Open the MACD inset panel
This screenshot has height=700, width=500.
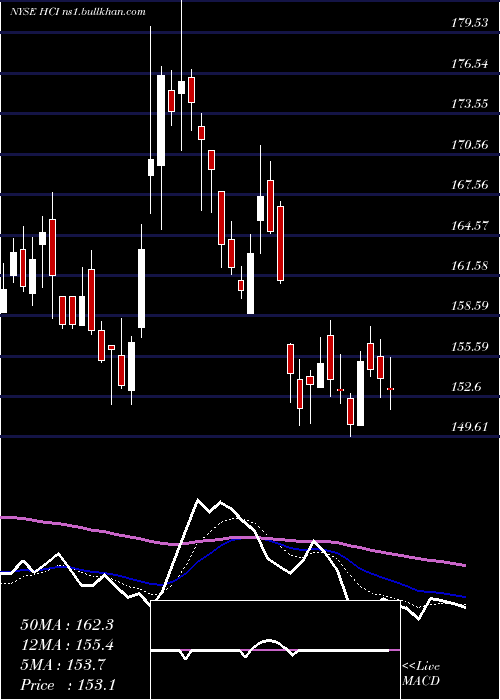[x=275, y=650]
